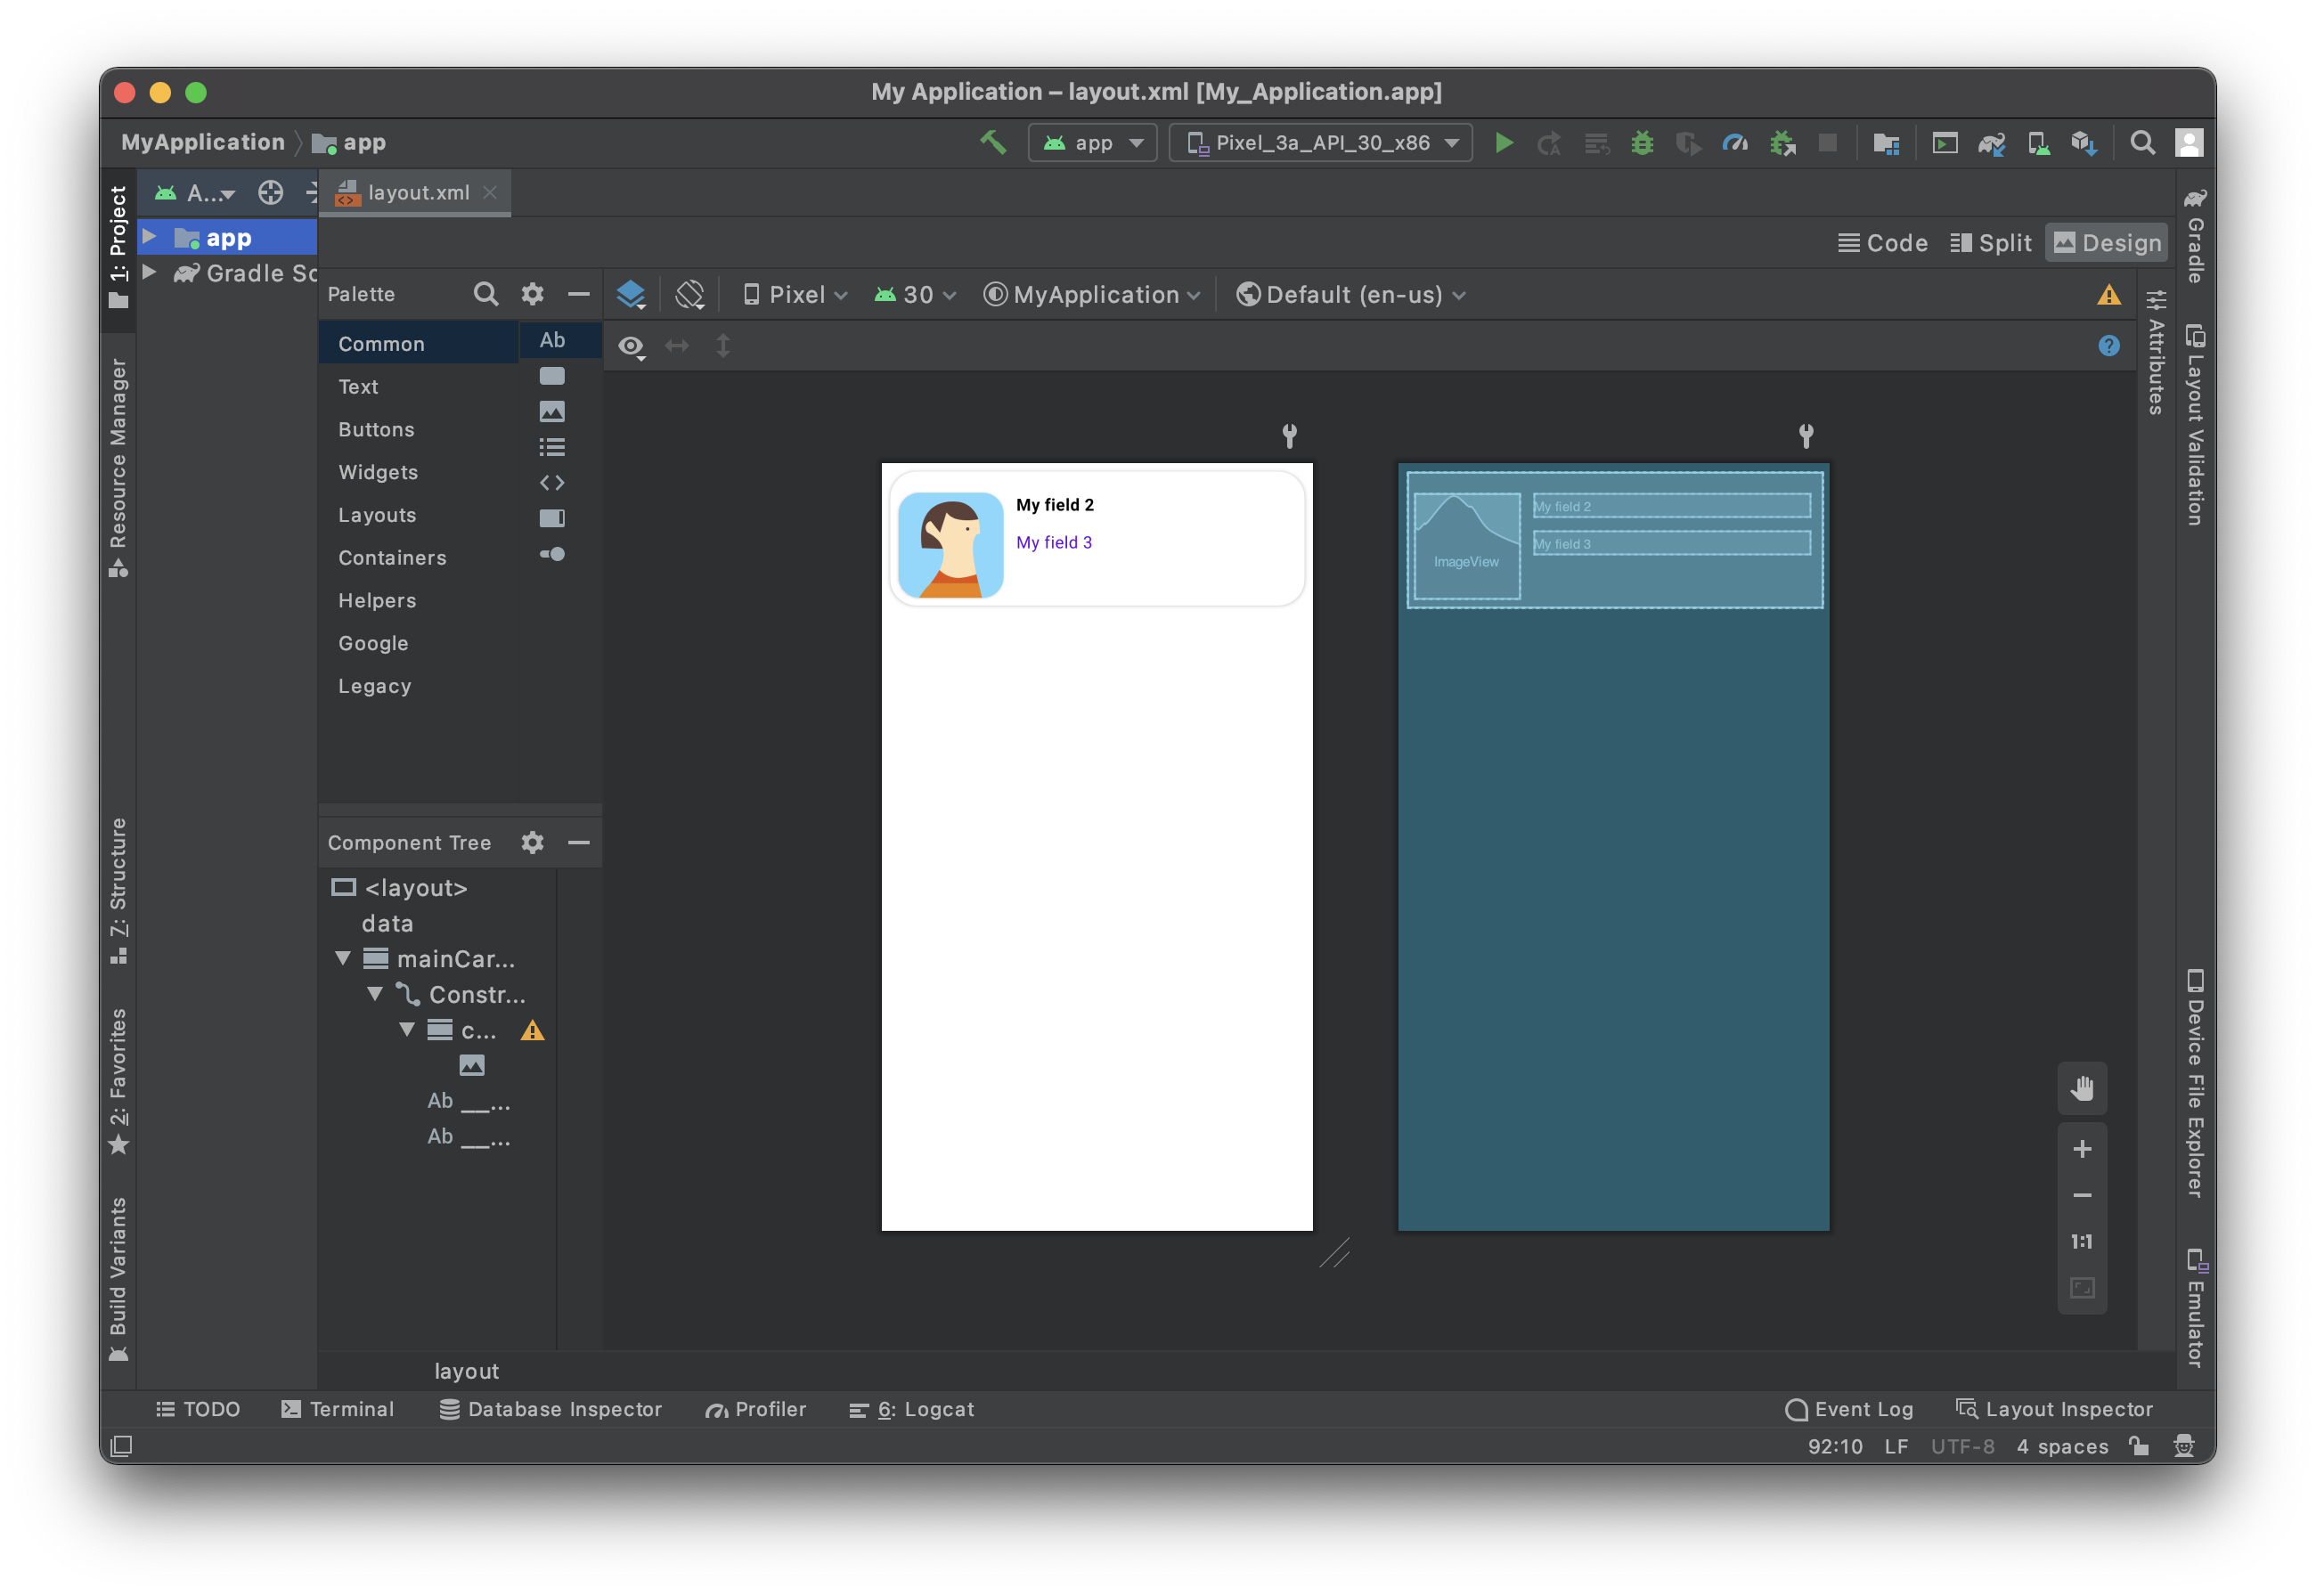Open the Default (en-us) locale dropdown
Screen dimensions: 2316x1596
[1350, 295]
